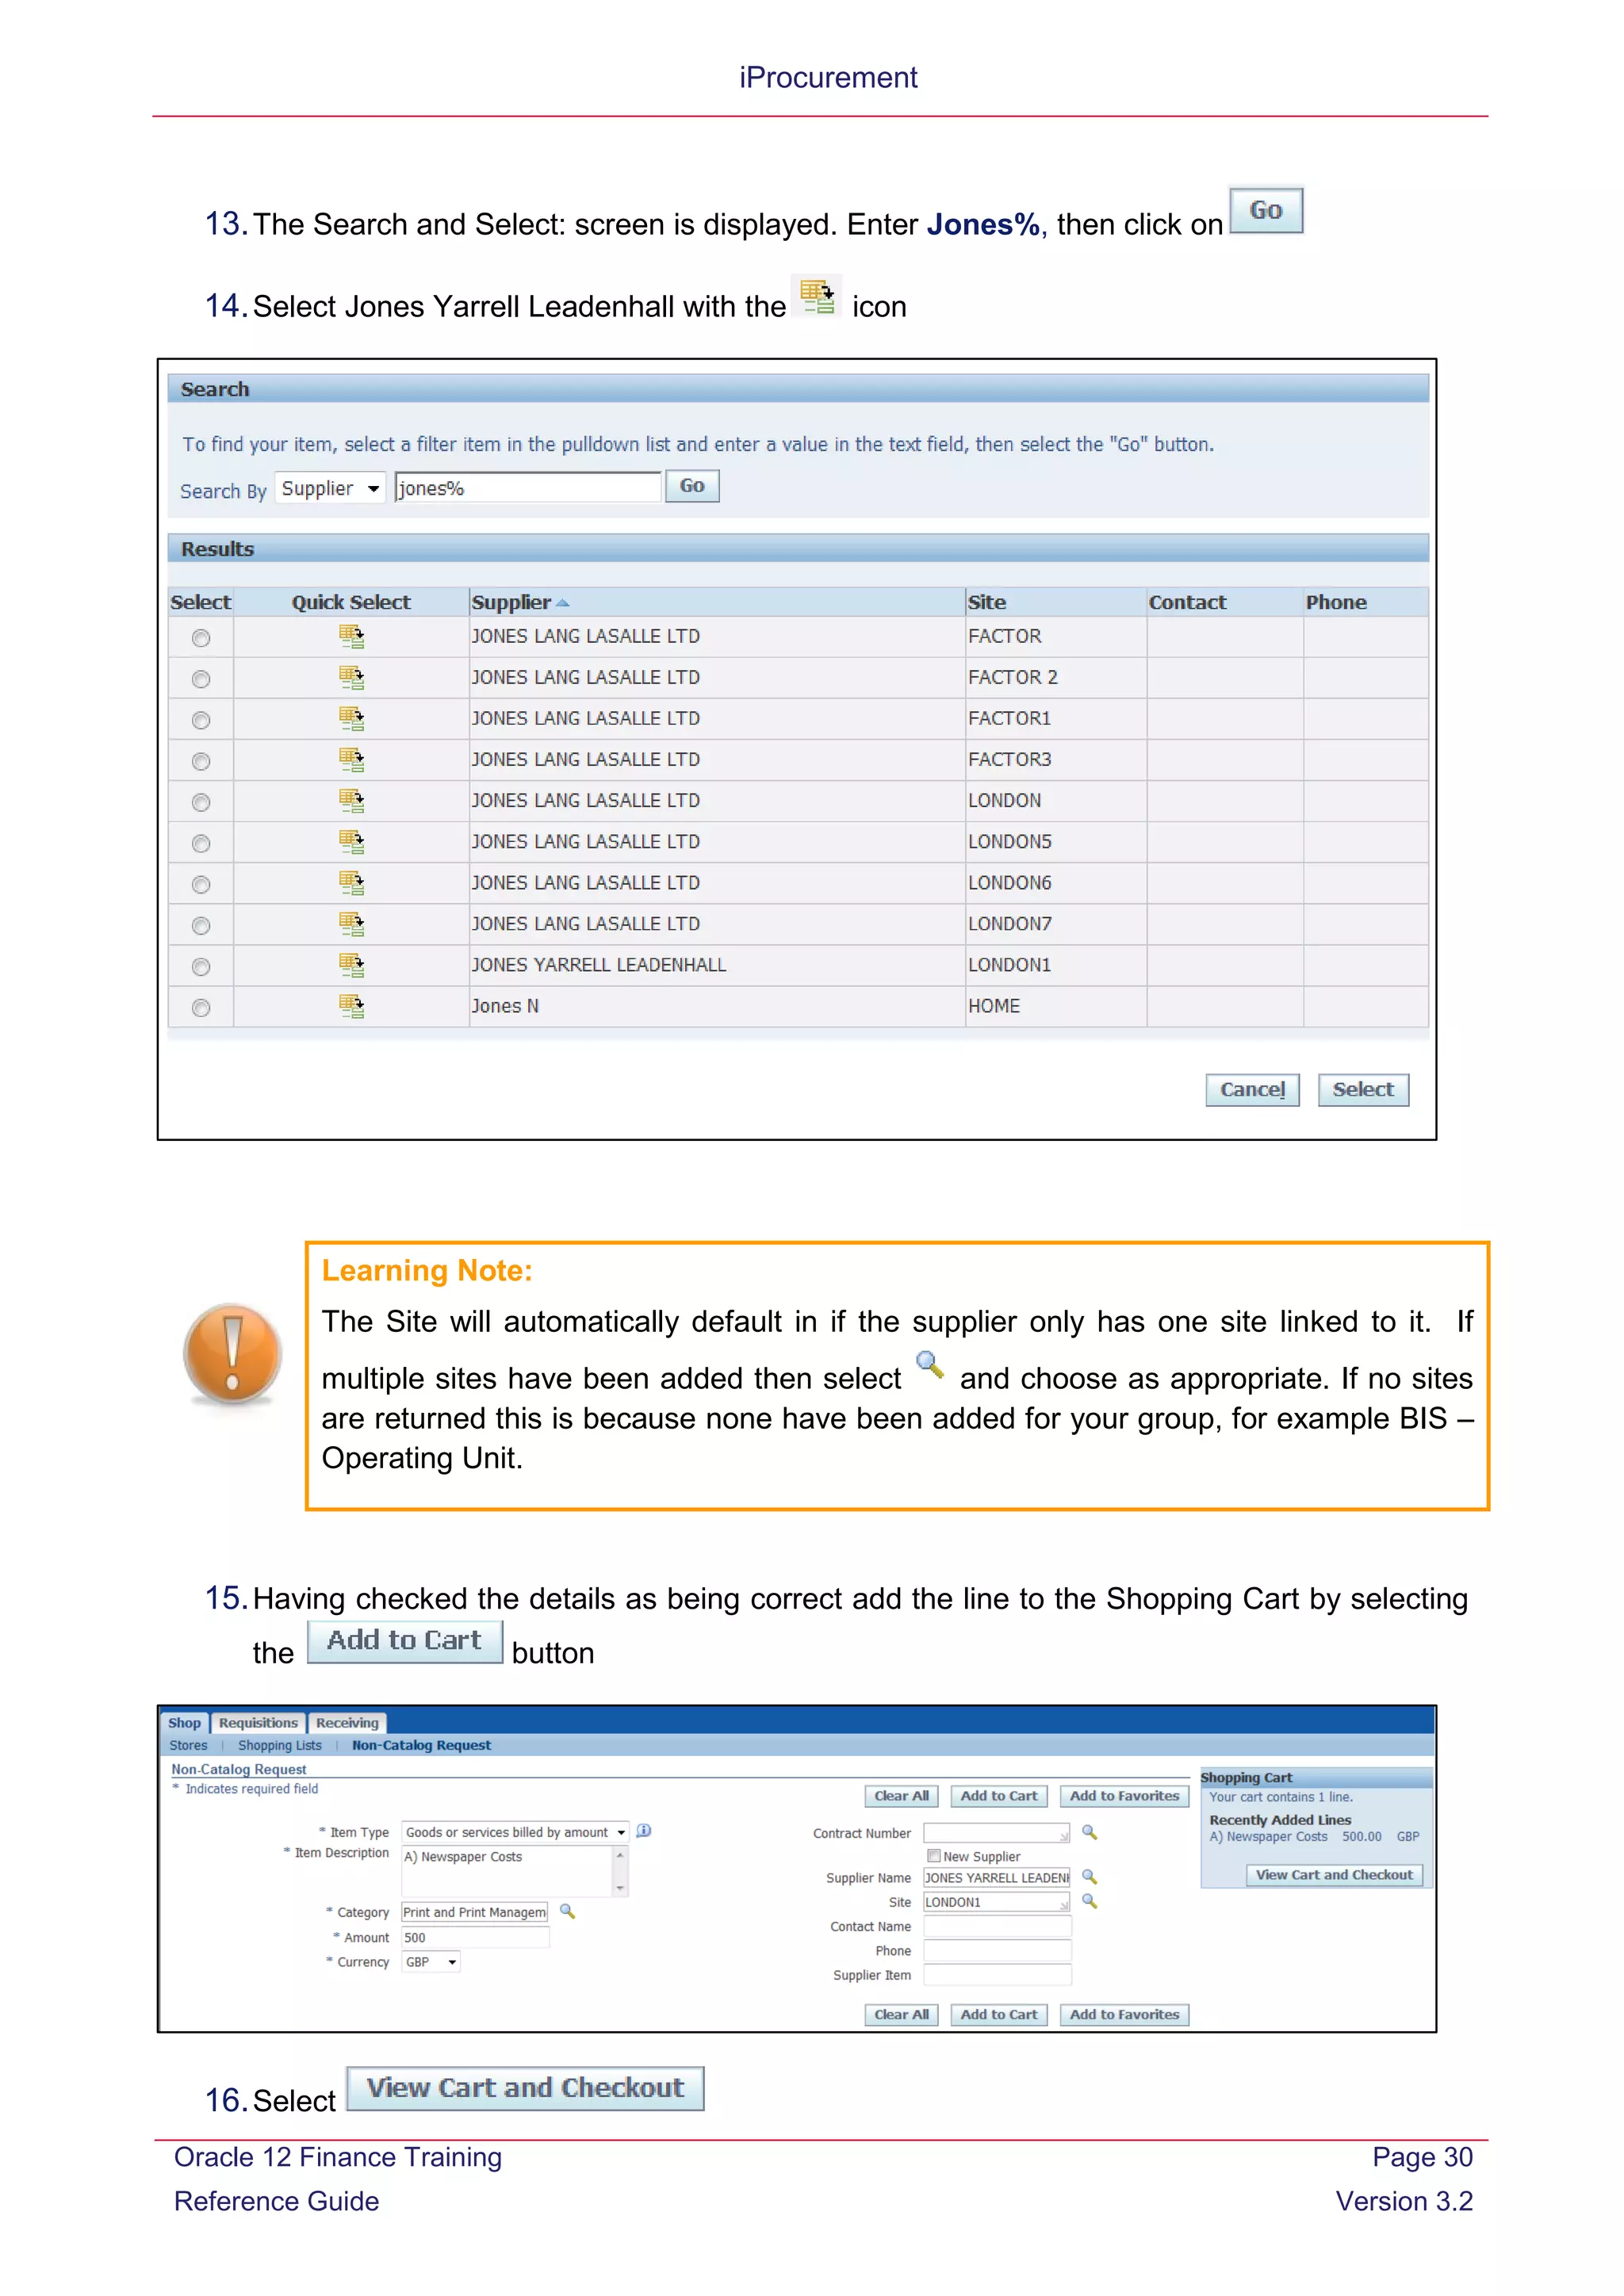Open Site search magnifier icon

coord(1090,1901)
